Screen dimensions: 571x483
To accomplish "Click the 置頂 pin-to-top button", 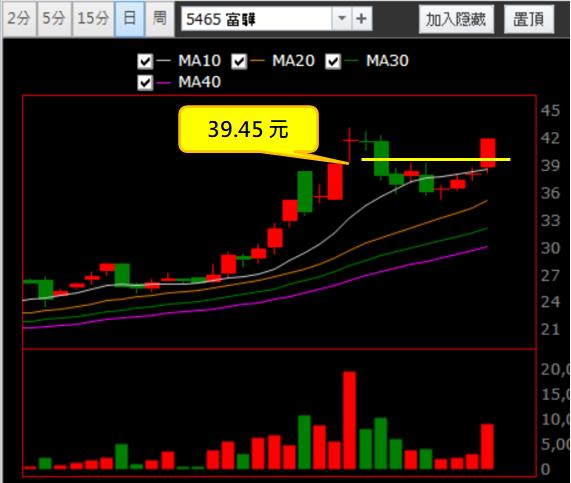I will pyautogui.click(x=529, y=19).
